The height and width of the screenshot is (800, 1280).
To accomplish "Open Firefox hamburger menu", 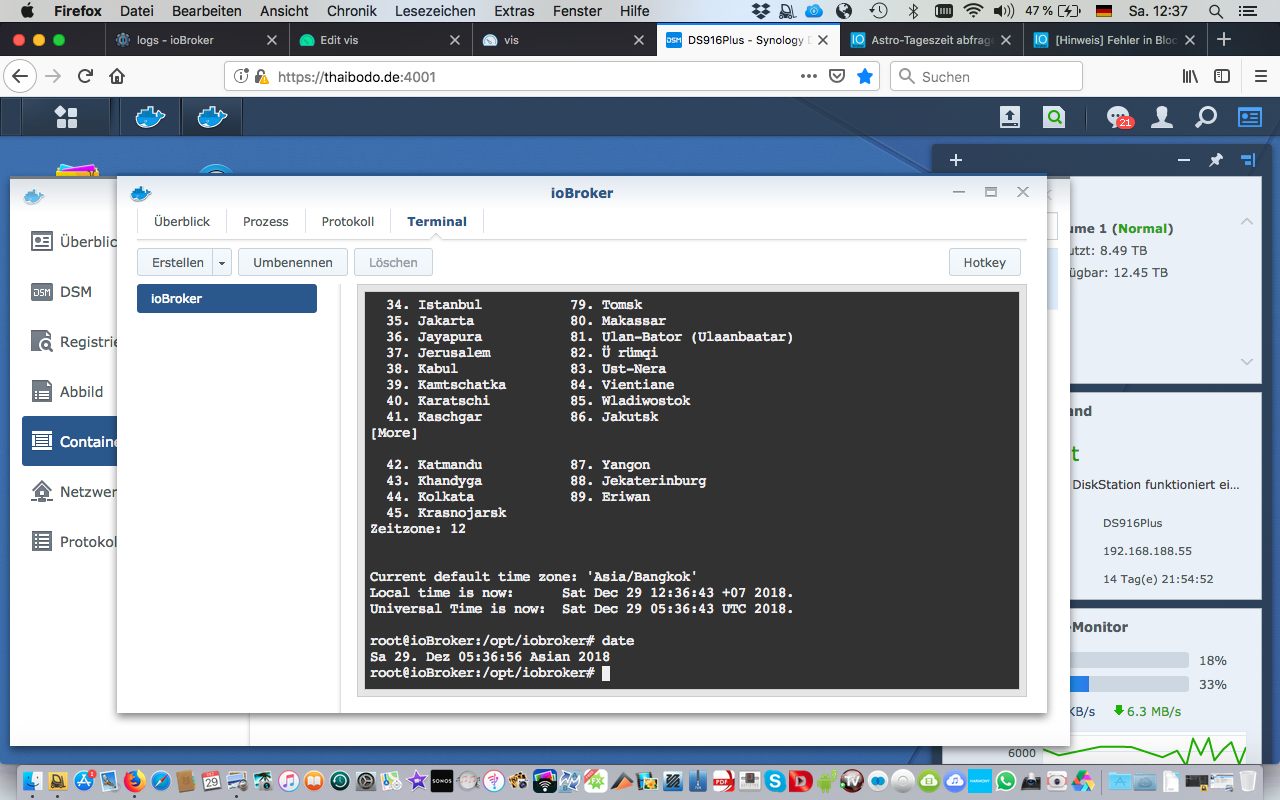I will click(1260, 76).
